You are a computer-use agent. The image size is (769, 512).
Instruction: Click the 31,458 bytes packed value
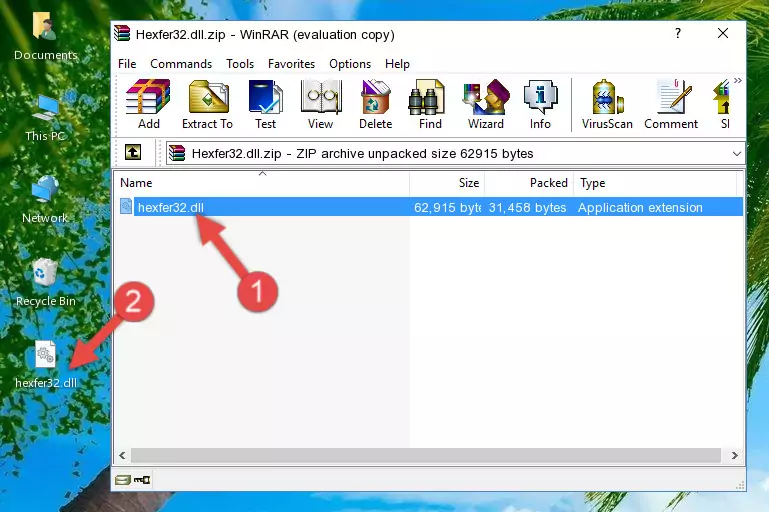527,207
